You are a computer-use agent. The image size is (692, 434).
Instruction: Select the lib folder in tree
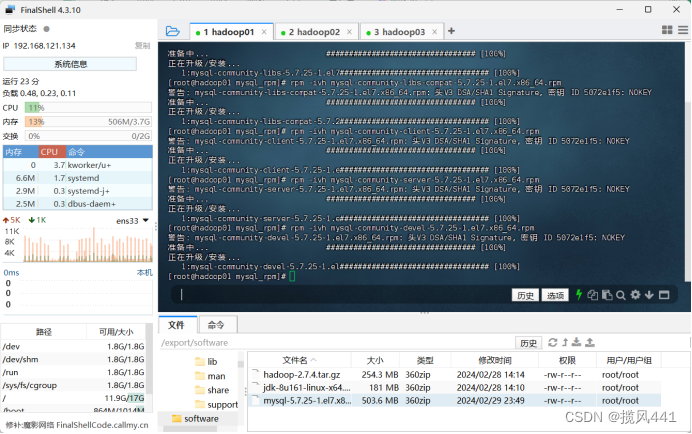pyautogui.click(x=206, y=362)
